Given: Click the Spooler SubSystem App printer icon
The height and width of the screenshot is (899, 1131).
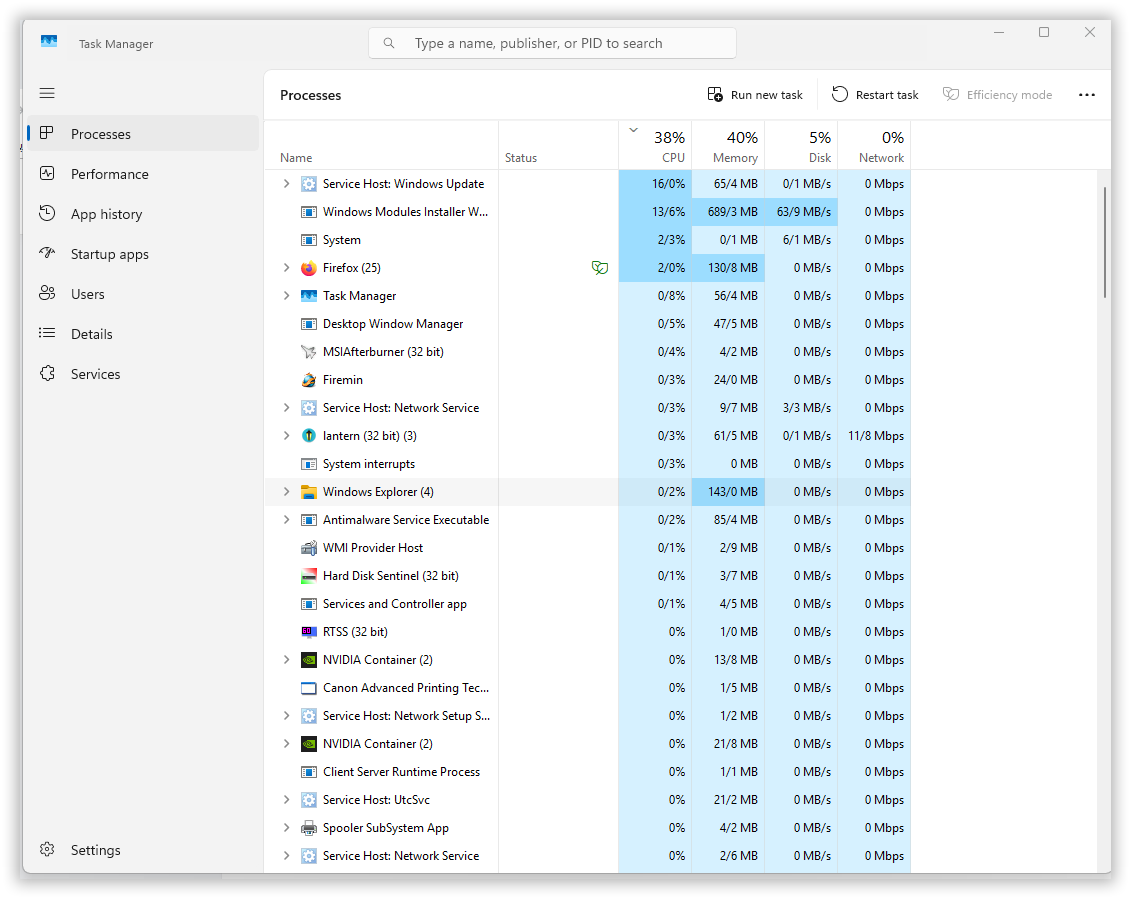Looking at the screenshot, I should coord(309,828).
